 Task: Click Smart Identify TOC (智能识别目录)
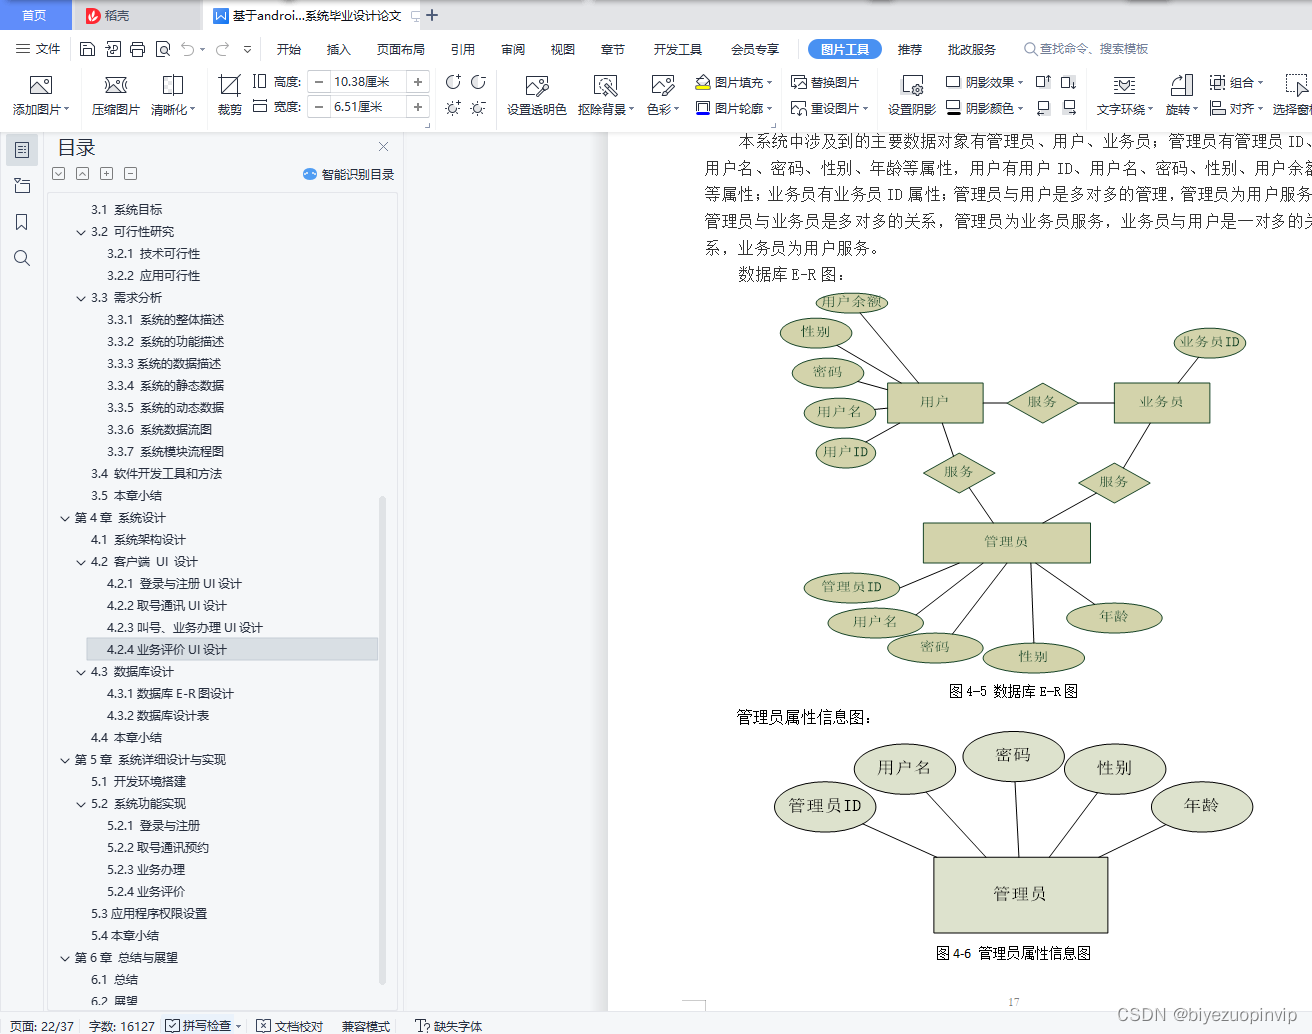click(x=349, y=174)
